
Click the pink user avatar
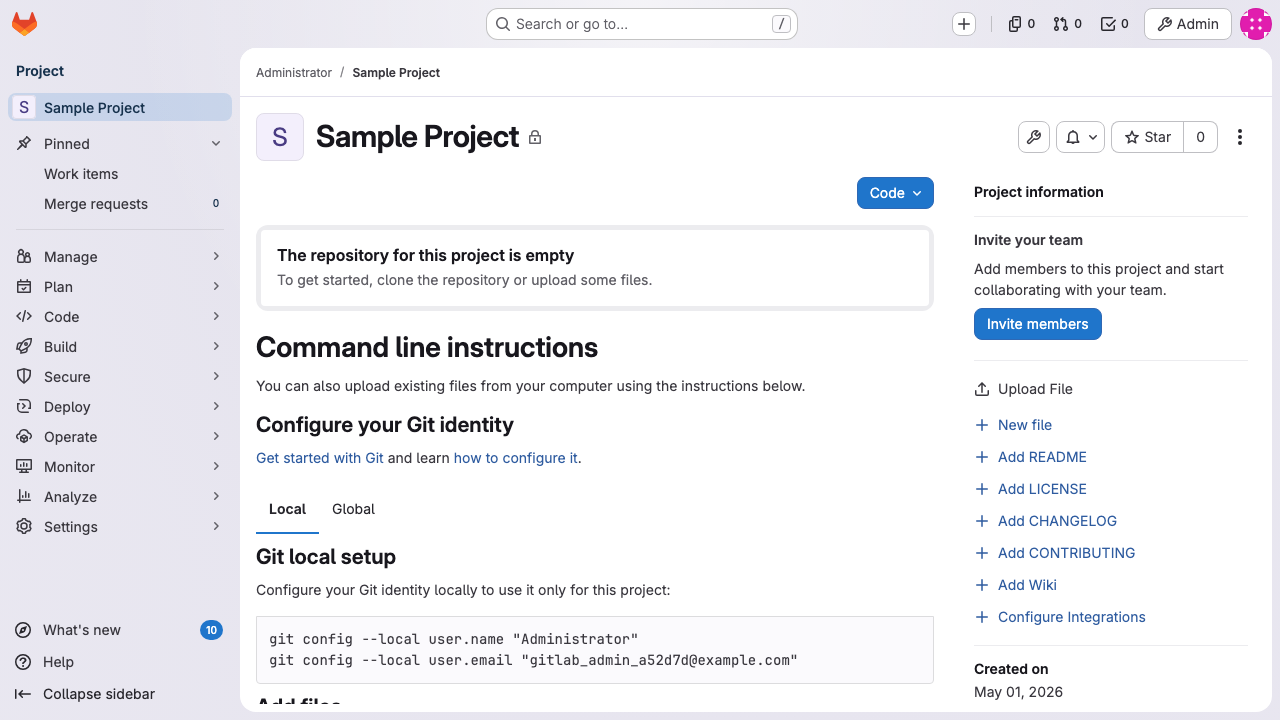(x=1255, y=24)
